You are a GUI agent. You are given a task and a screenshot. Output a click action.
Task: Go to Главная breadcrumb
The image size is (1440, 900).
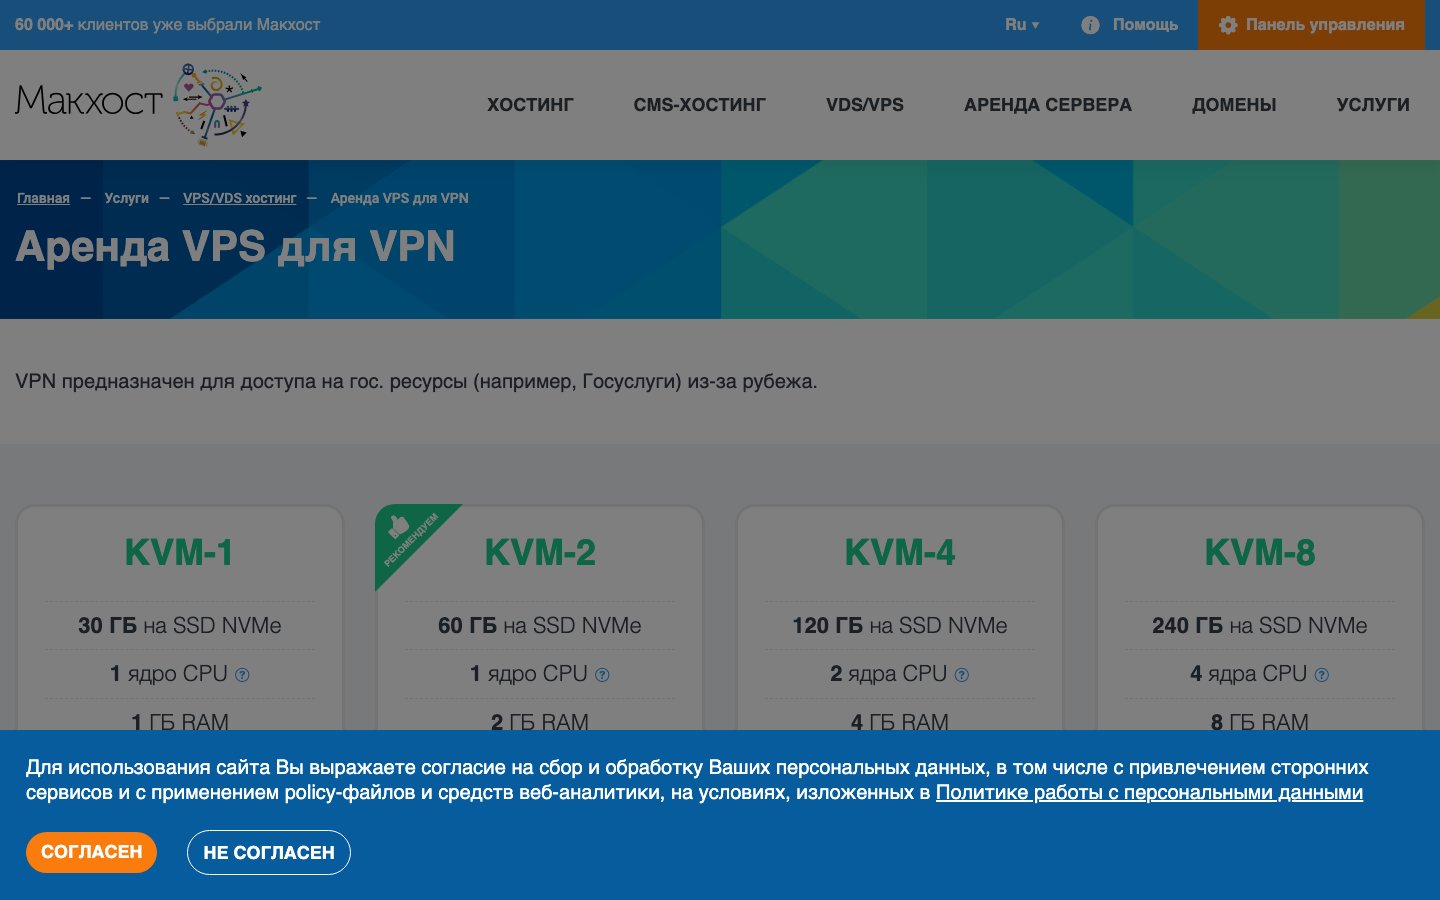[43, 198]
